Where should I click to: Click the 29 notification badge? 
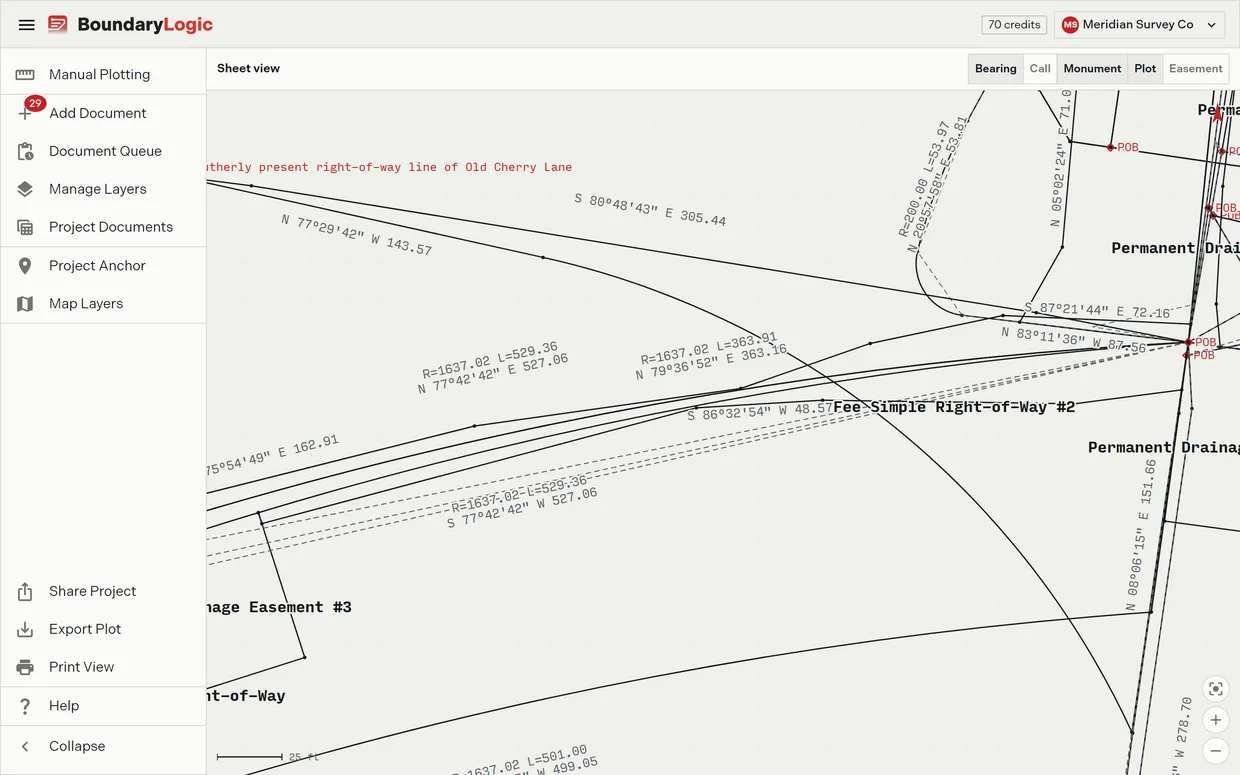[x=35, y=103]
